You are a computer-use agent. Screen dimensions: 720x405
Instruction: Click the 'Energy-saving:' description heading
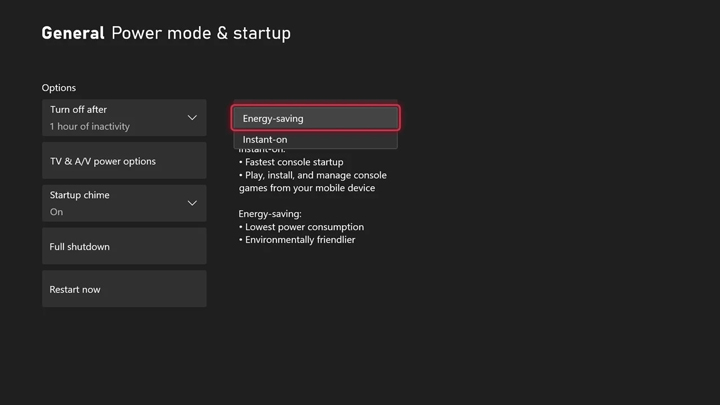[x=270, y=214]
